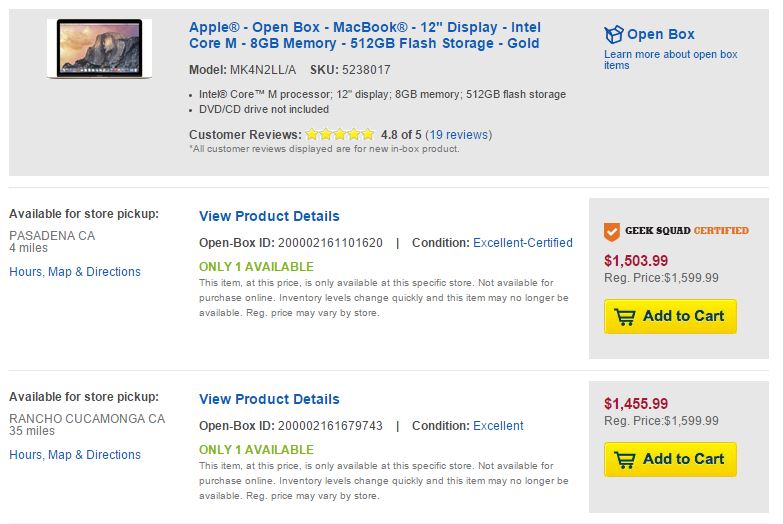Click Learn more about open box items
Image resolution: width=783 pixels, height=524 pixels.
tap(670, 60)
